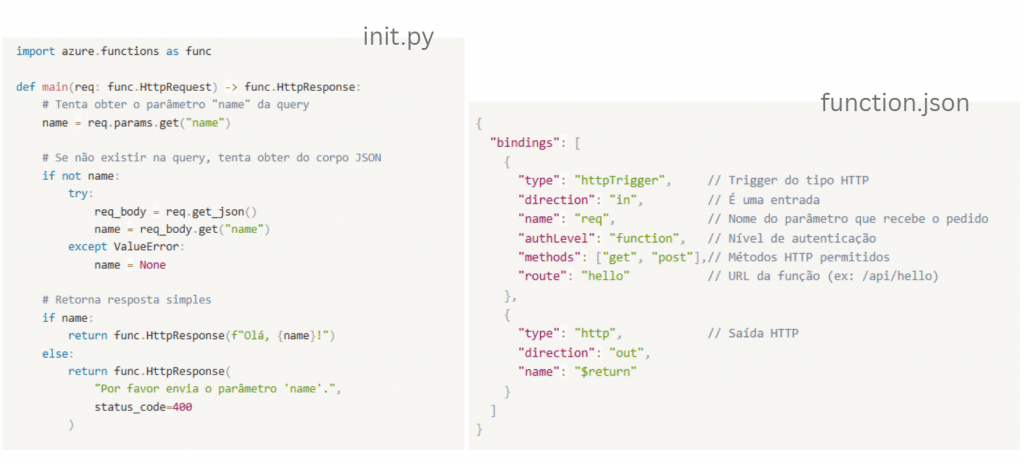
Task: Click the def main function definition
Action: click(x=190, y=87)
